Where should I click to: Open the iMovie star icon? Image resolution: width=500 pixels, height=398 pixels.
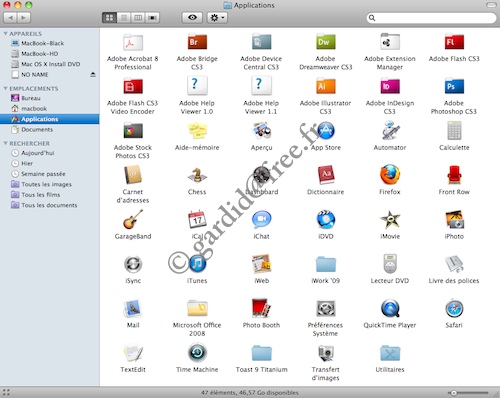tap(390, 220)
